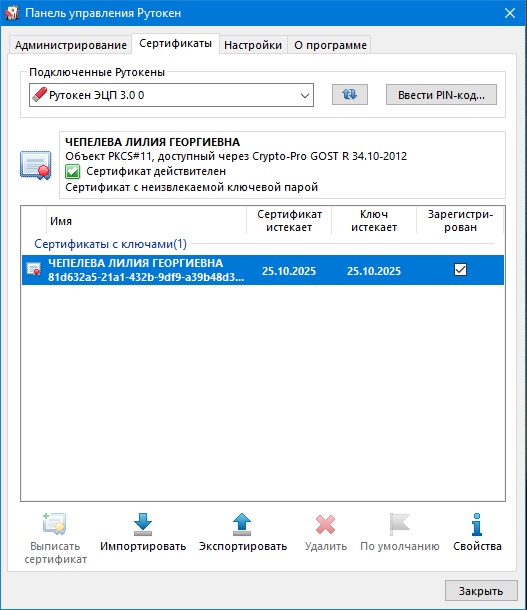This screenshot has width=527, height=610.
Task: Click the Свойства label
Action: [x=477, y=546]
